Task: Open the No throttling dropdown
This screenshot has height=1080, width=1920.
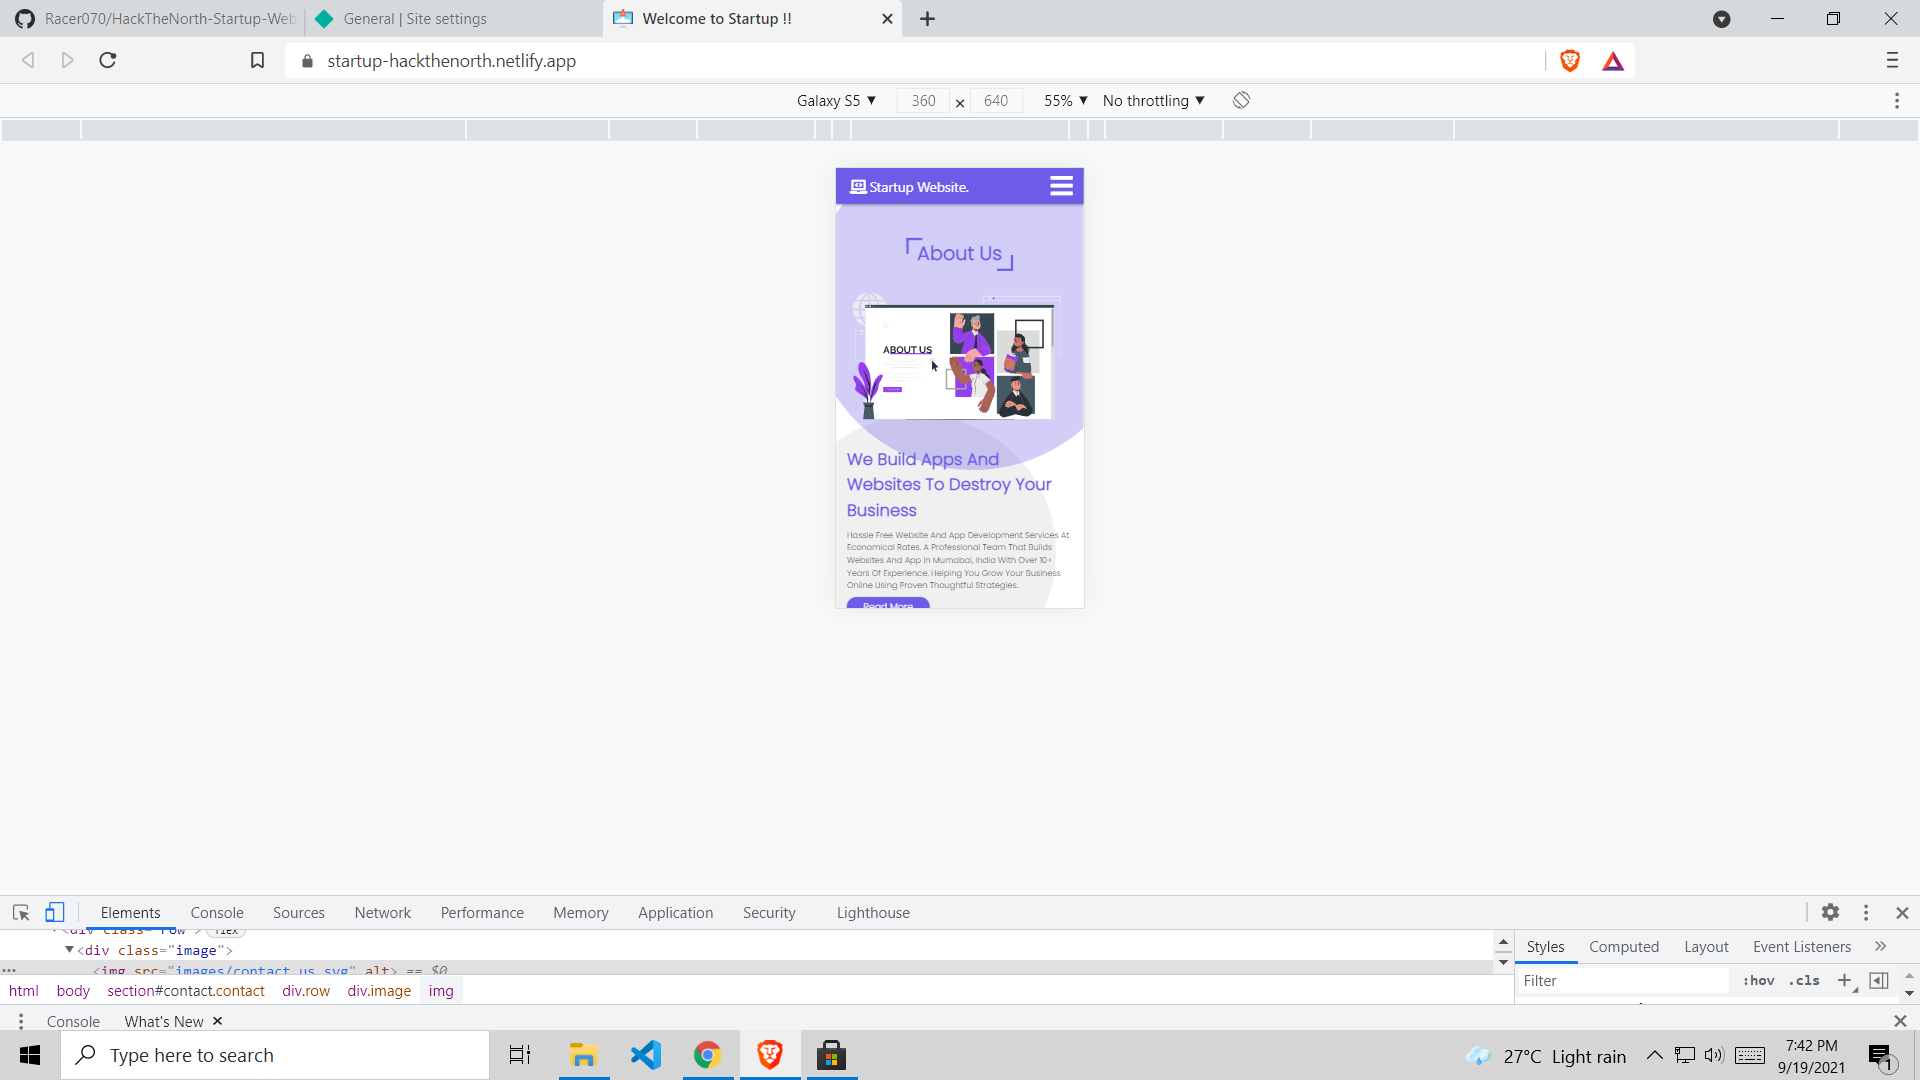Action: click(x=1153, y=101)
